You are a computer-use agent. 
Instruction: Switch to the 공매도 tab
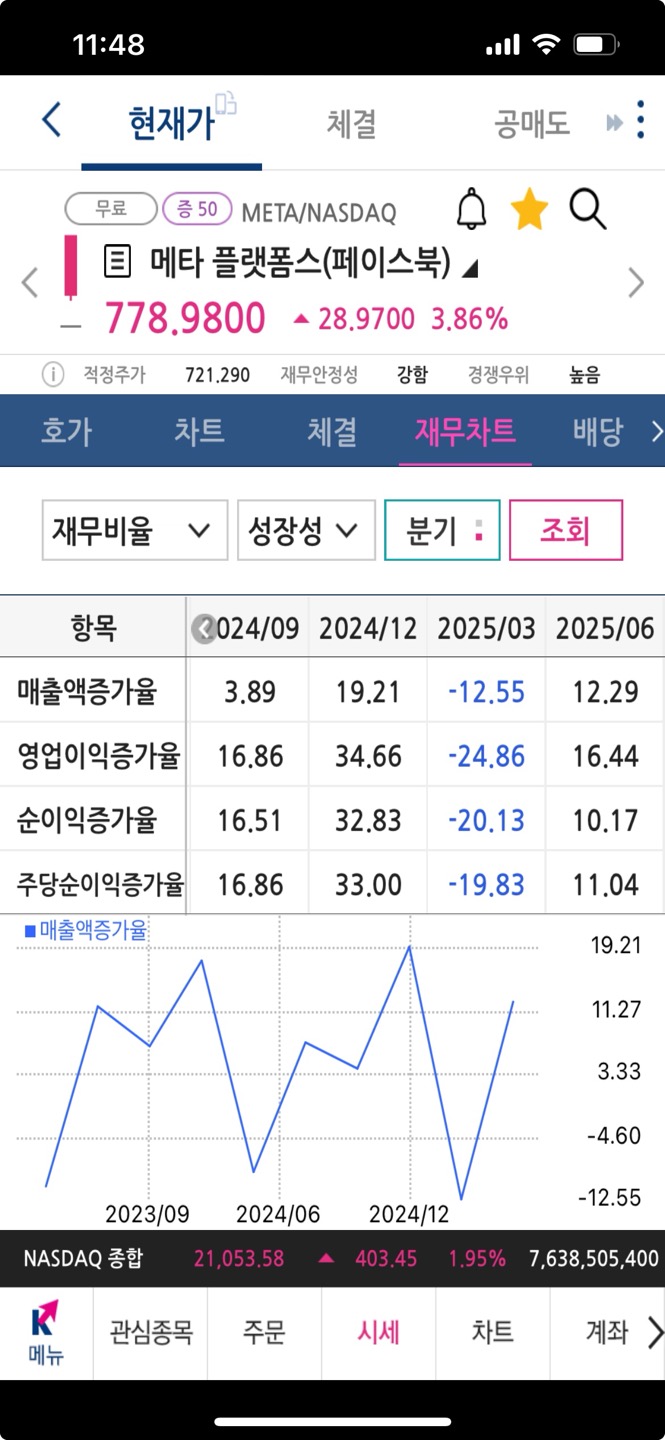(x=531, y=123)
